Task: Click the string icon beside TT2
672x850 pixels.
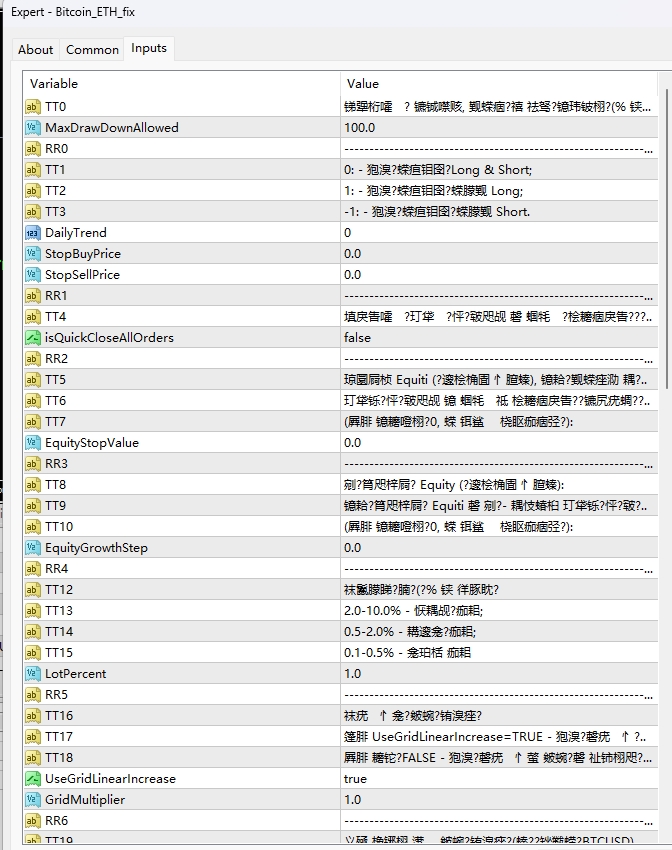Action: [33, 191]
